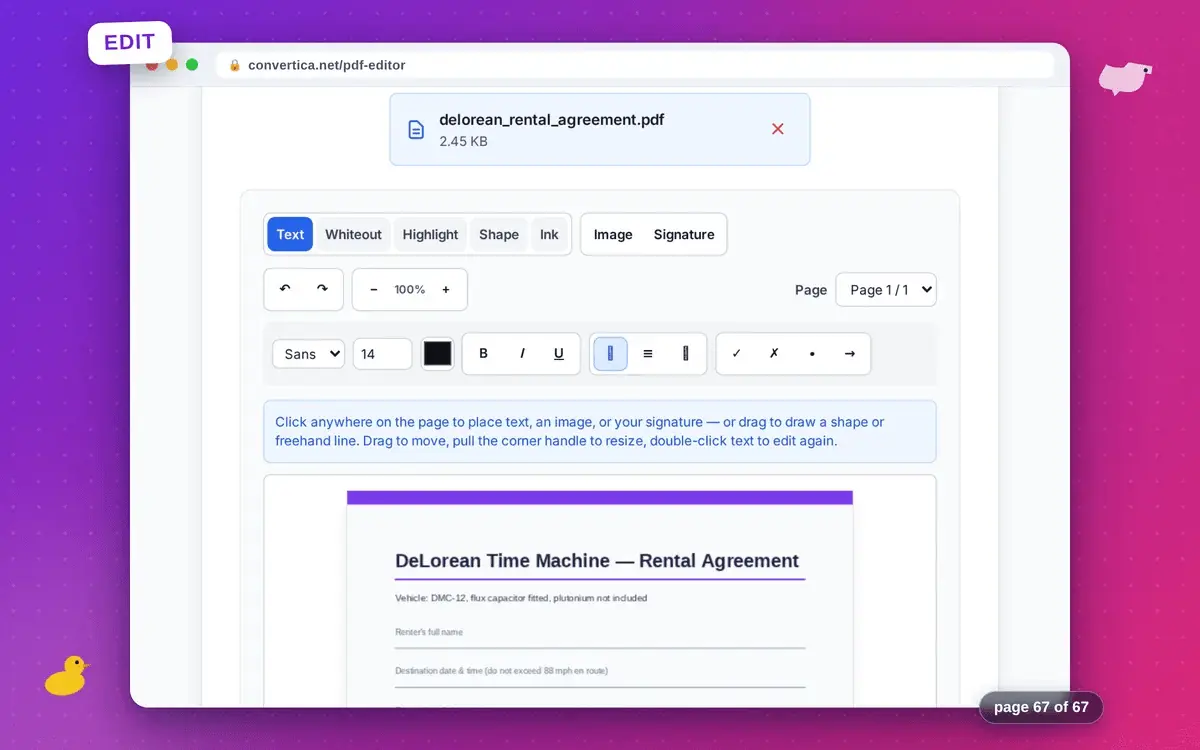
Task: Toggle underline formatting
Action: click(x=559, y=353)
